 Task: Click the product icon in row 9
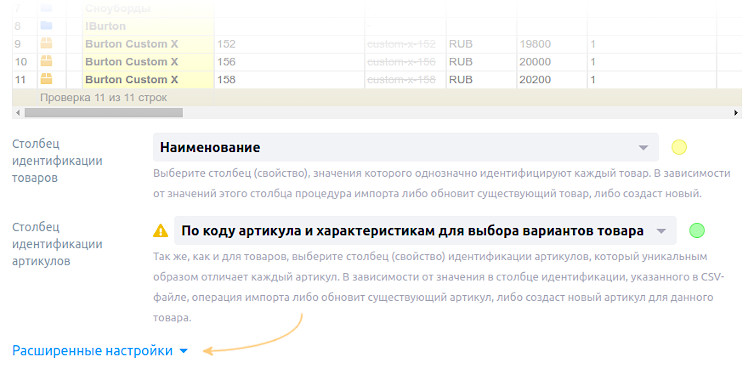(x=46, y=44)
